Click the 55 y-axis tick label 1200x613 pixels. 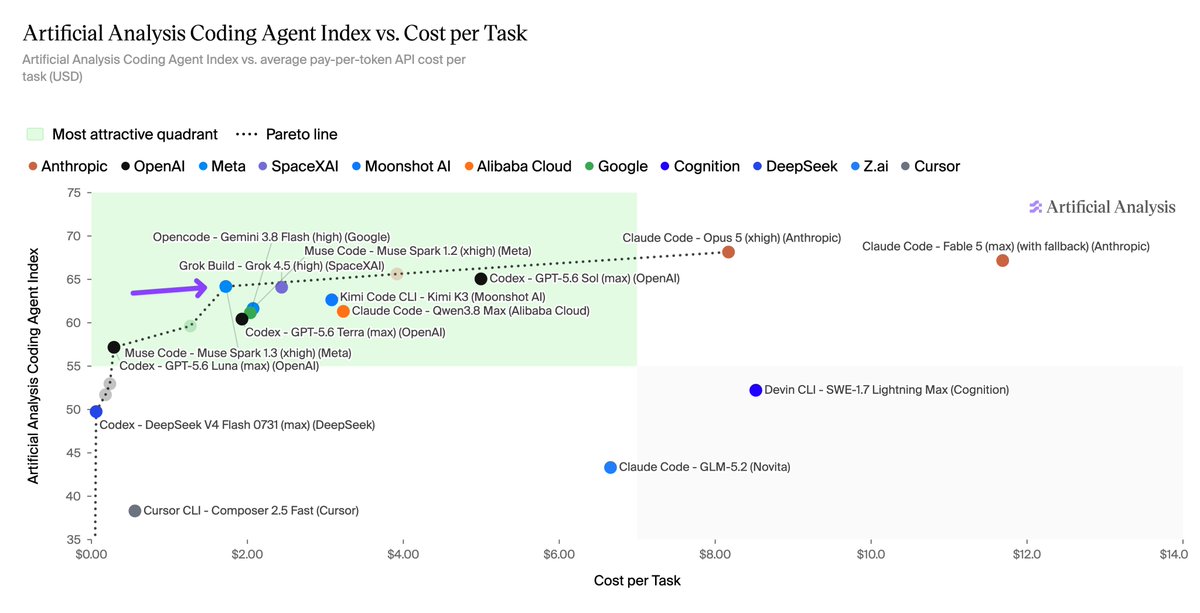point(75,366)
